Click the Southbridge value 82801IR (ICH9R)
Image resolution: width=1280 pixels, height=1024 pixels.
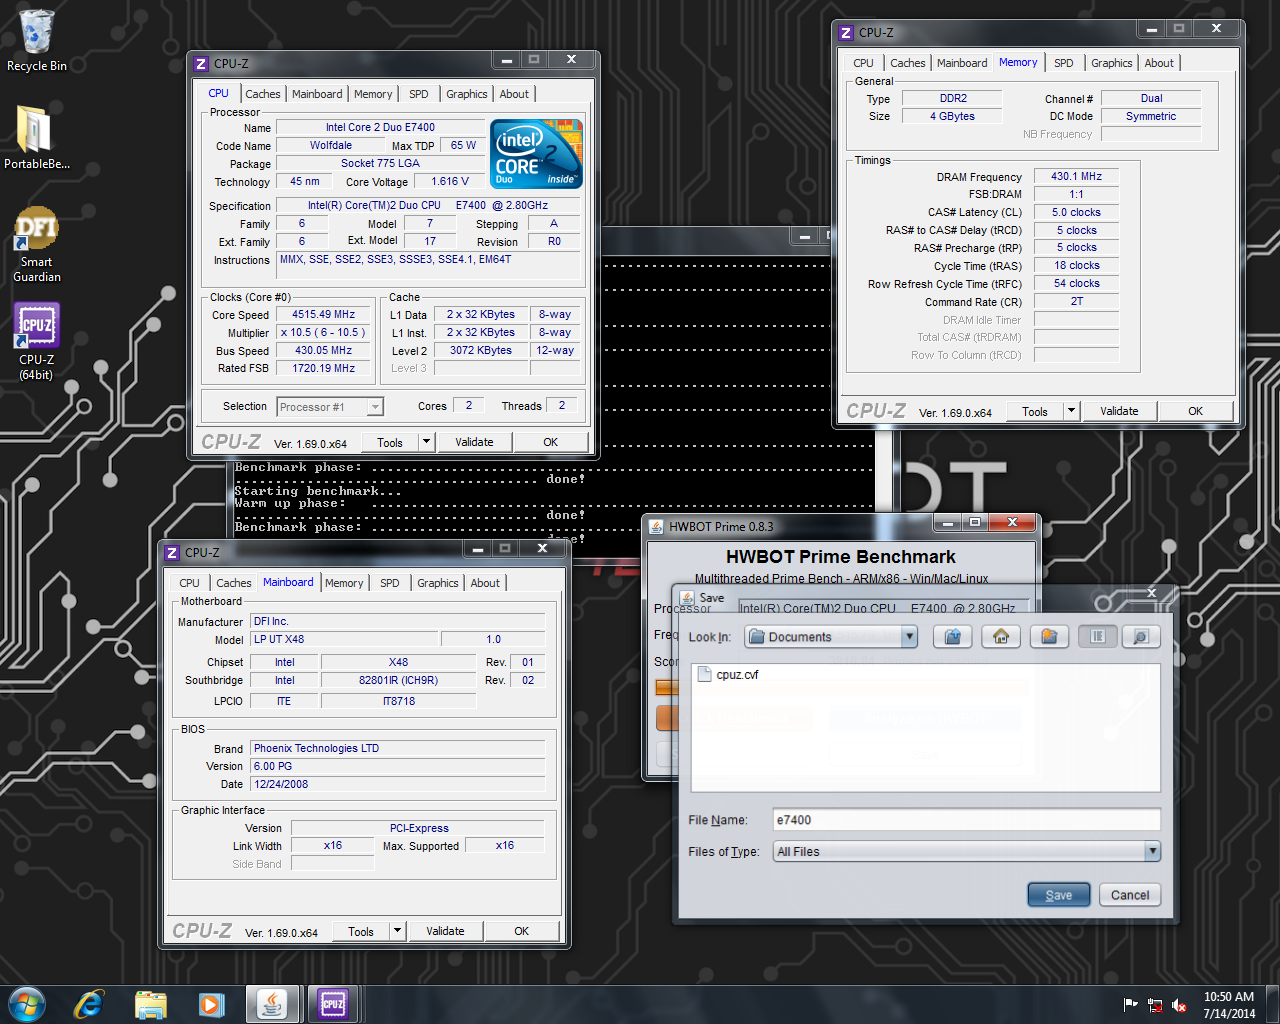click(398, 680)
